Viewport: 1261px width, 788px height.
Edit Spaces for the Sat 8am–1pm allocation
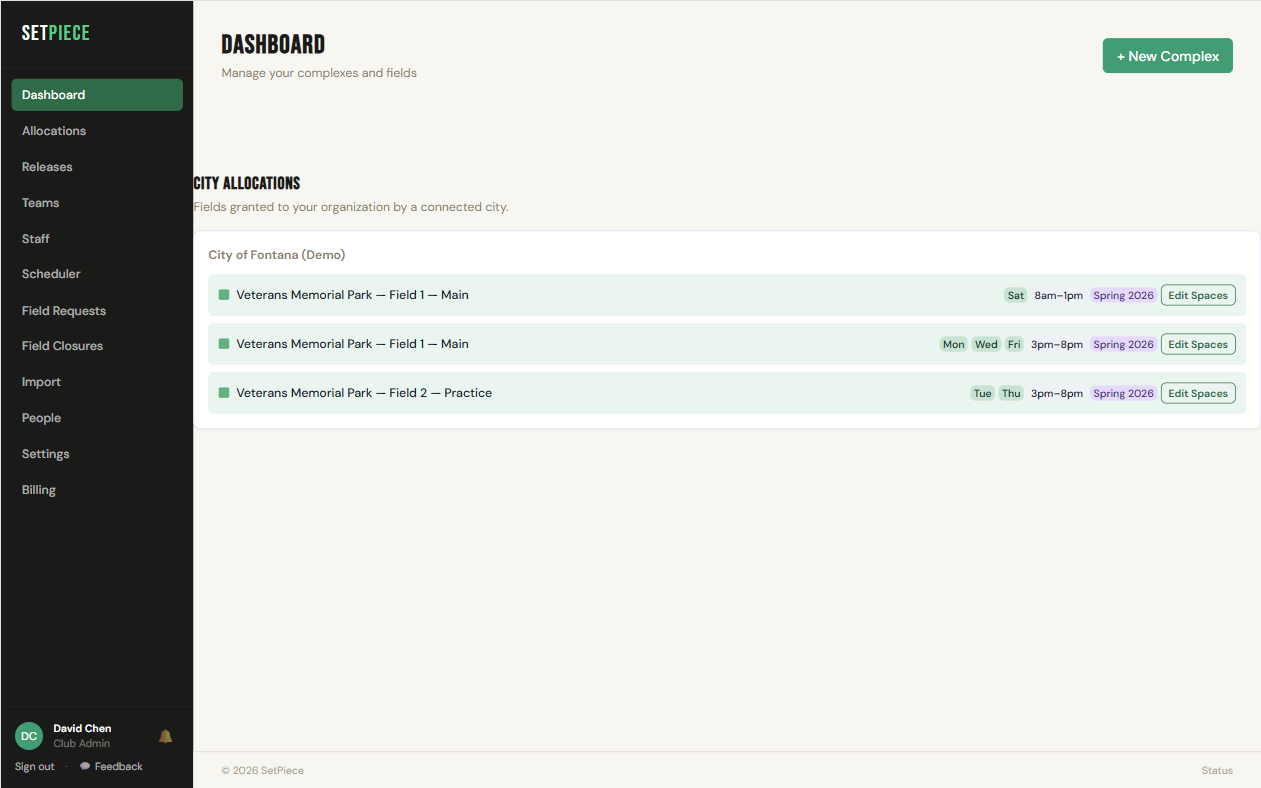coord(1198,295)
